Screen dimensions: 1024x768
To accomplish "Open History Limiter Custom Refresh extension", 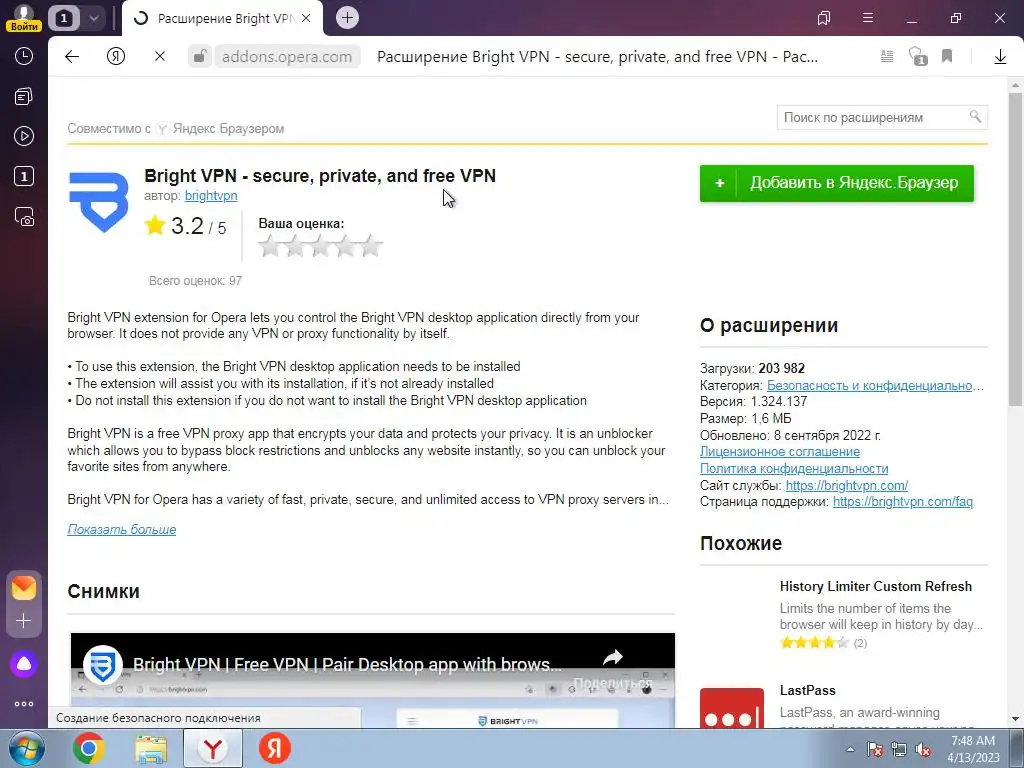I will coord(876,586).
